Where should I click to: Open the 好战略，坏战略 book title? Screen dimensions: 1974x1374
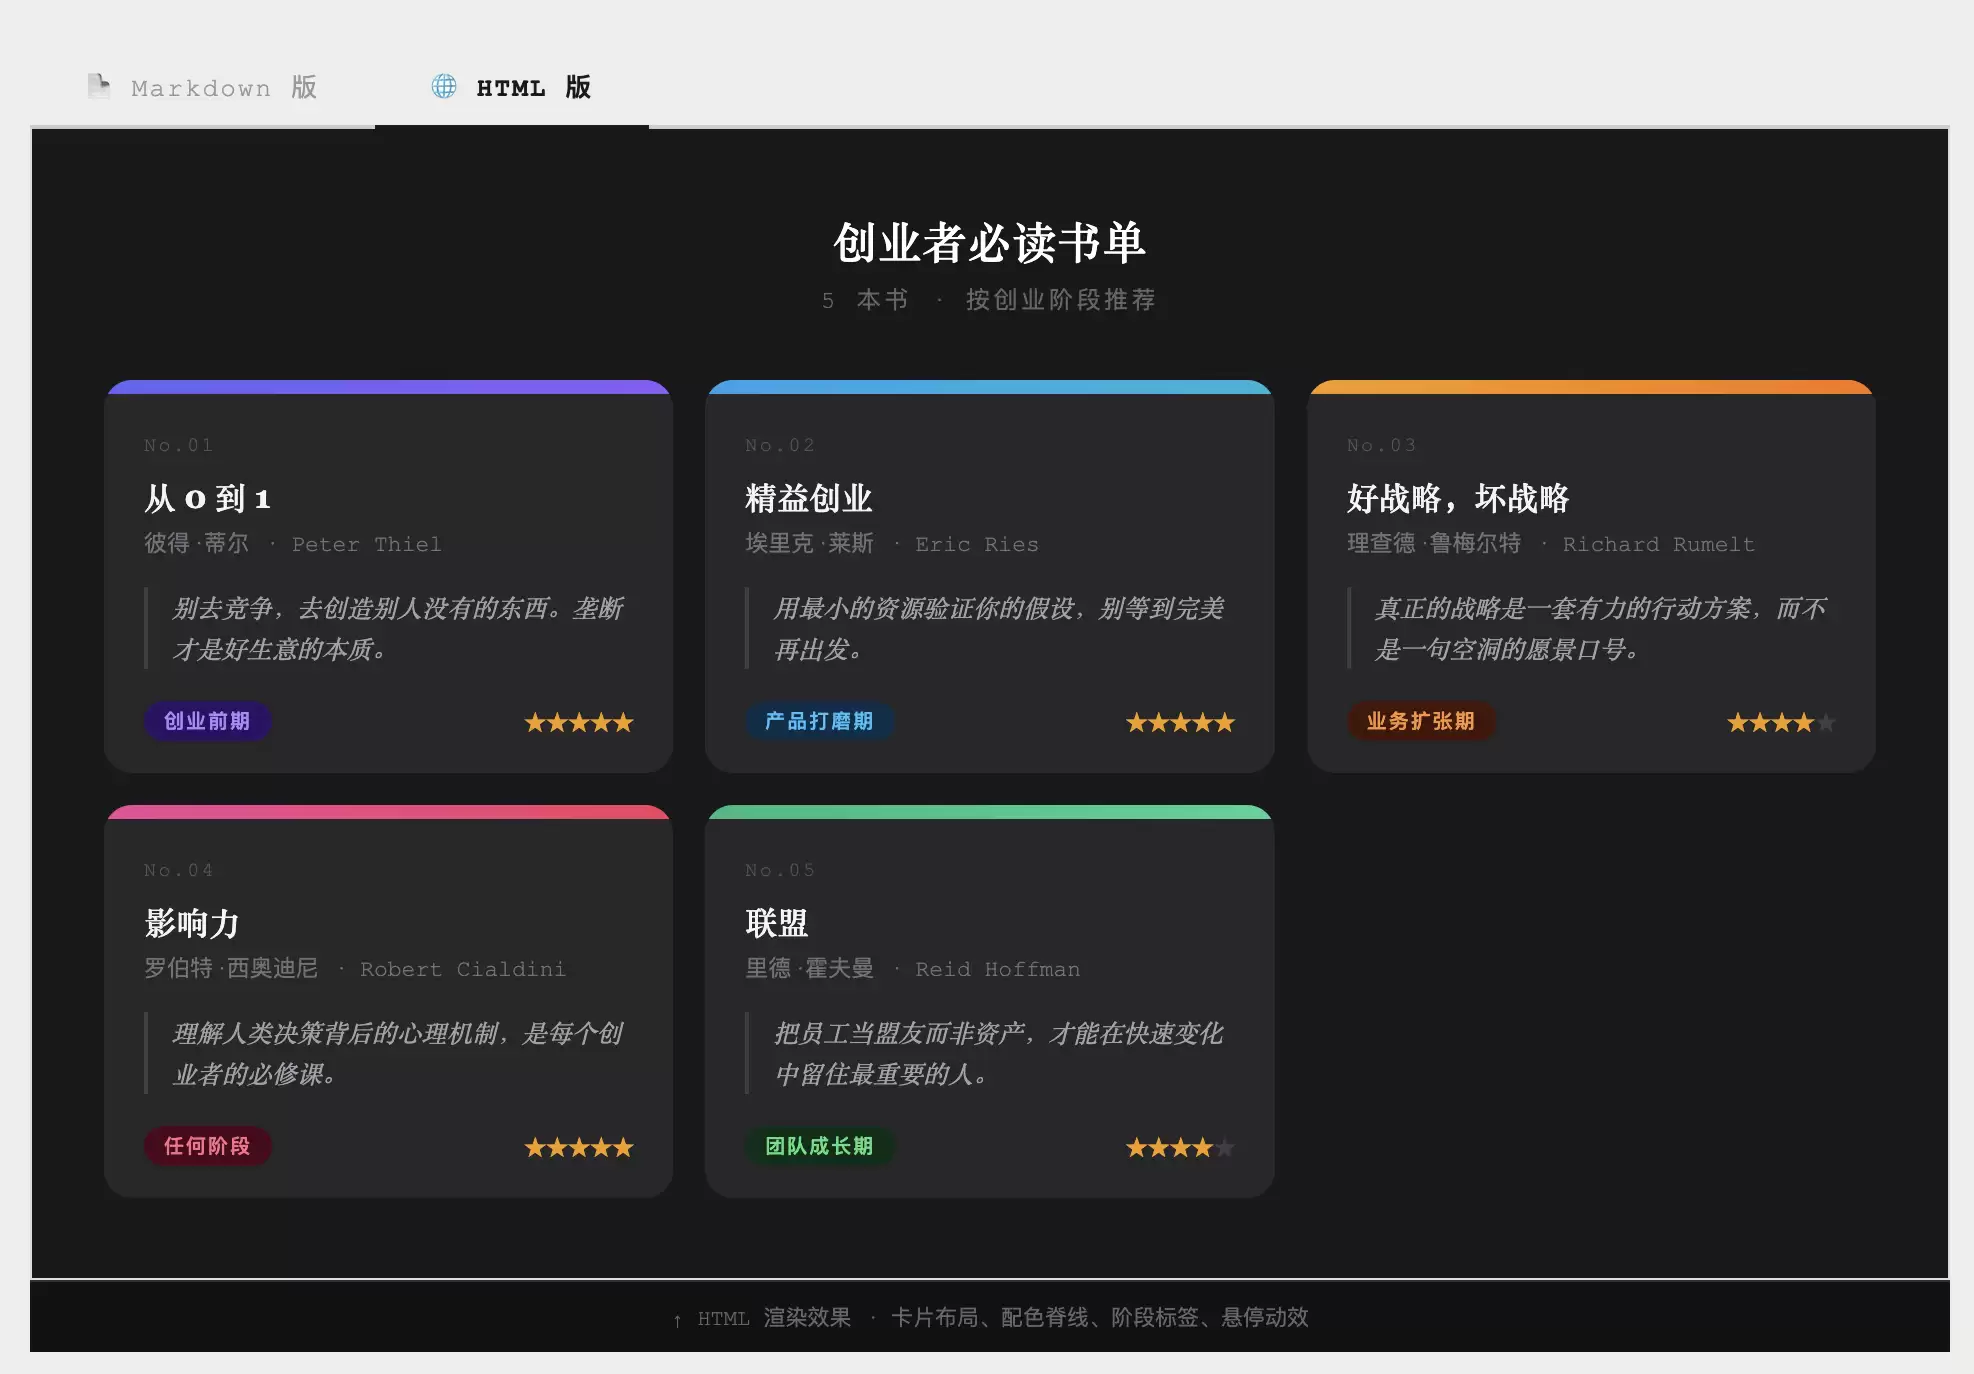(1458, 498)
